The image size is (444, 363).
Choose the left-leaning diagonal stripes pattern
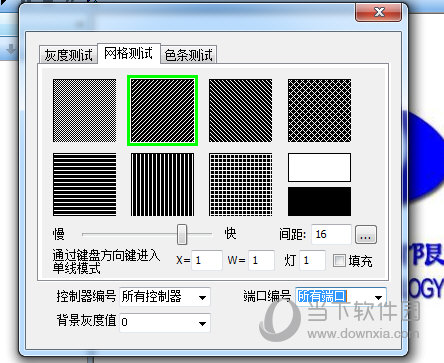tap(241, 110)
